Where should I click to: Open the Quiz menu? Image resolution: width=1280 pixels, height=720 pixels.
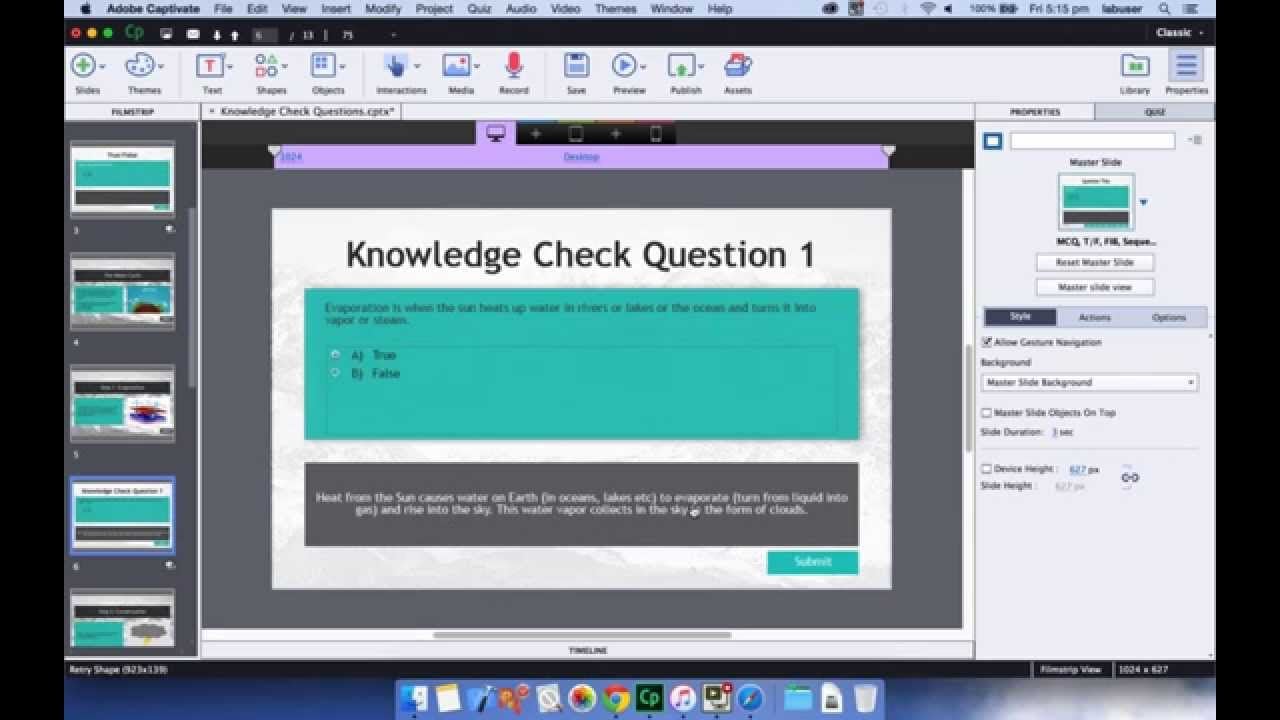click(x=479, y=9)
